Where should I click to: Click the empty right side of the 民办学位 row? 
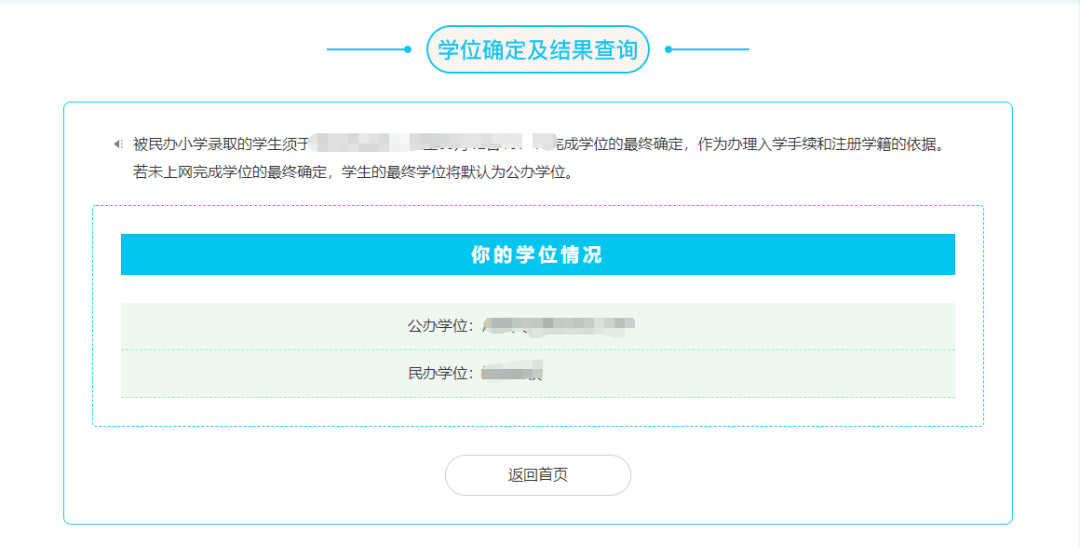click(x=820, y=373)
